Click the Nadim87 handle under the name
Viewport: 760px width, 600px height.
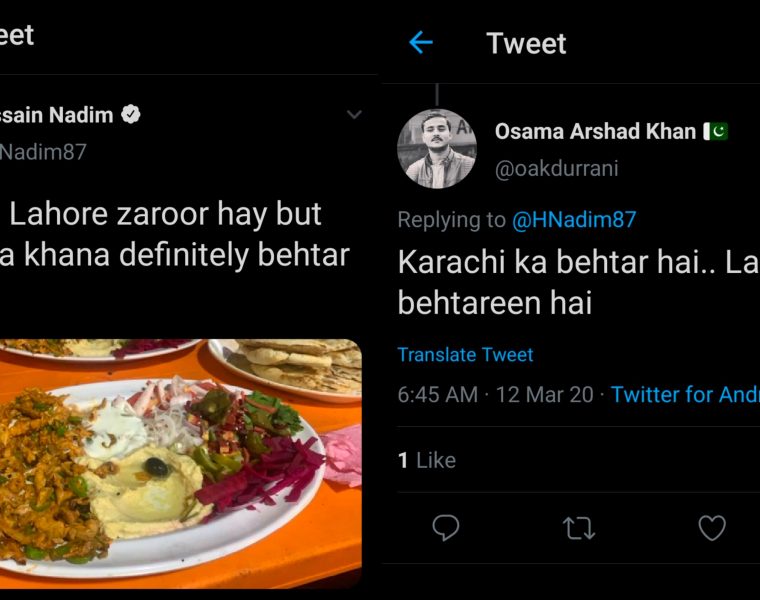coord(43,152)
